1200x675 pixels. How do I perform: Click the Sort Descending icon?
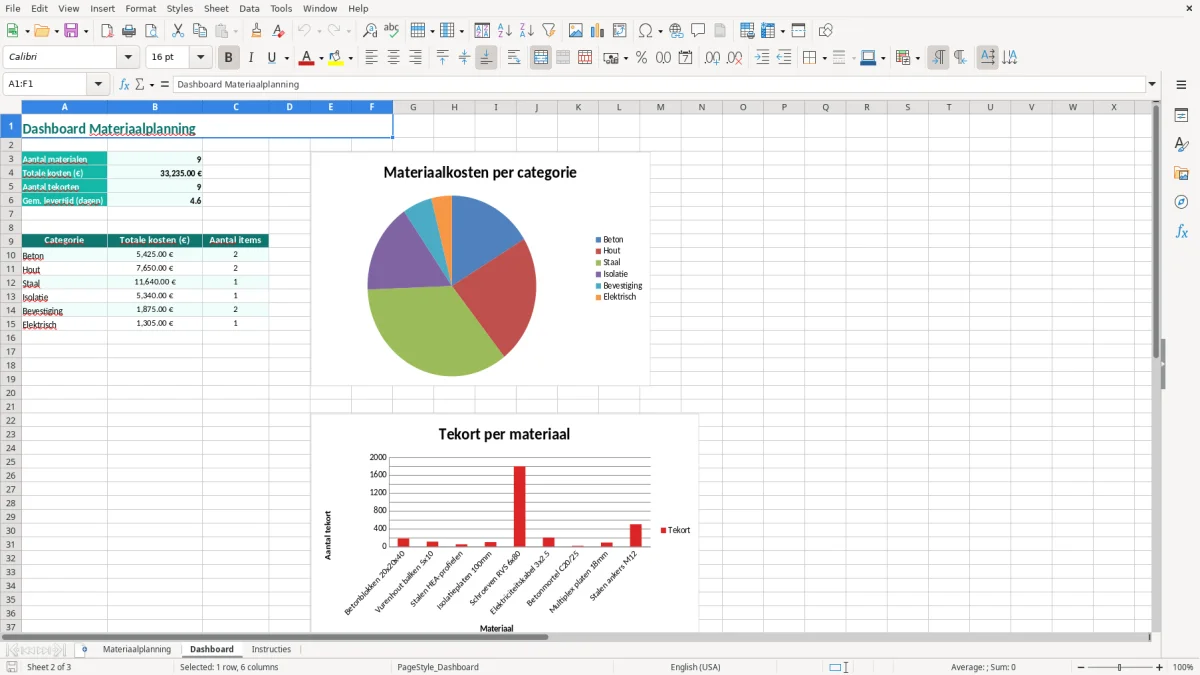527,31
